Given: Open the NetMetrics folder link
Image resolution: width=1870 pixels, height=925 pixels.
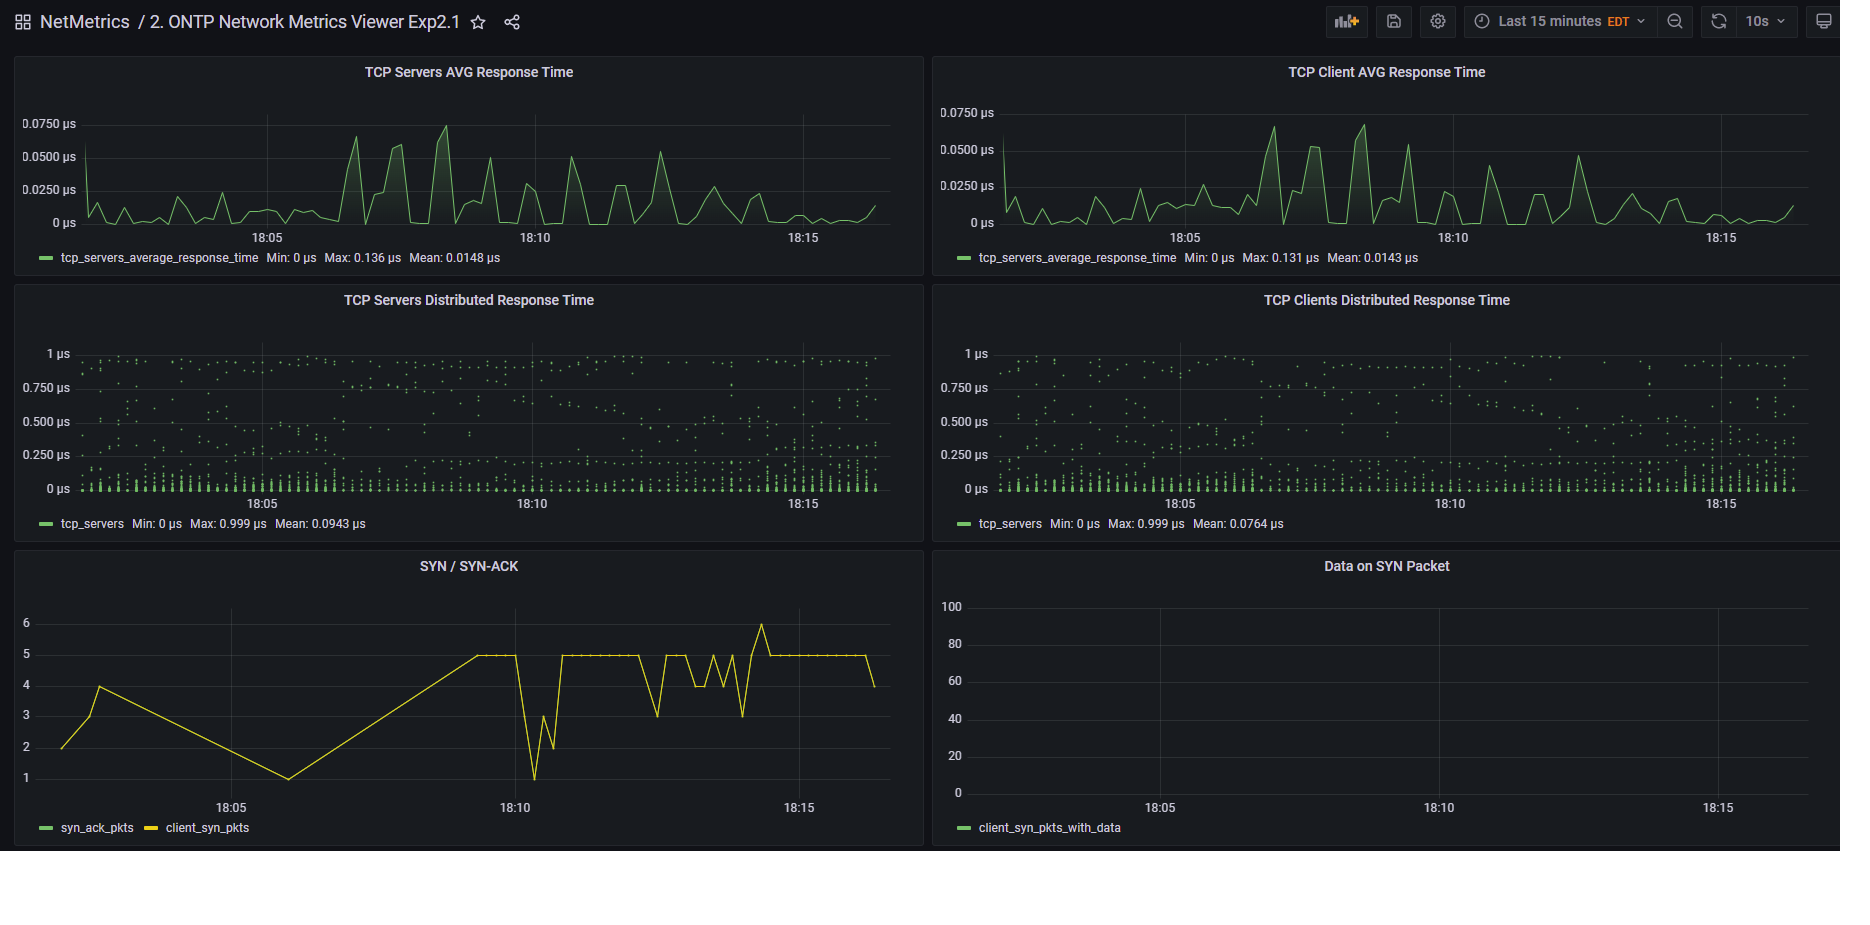Looking at the screenshot, I should [x=85, y=22].
